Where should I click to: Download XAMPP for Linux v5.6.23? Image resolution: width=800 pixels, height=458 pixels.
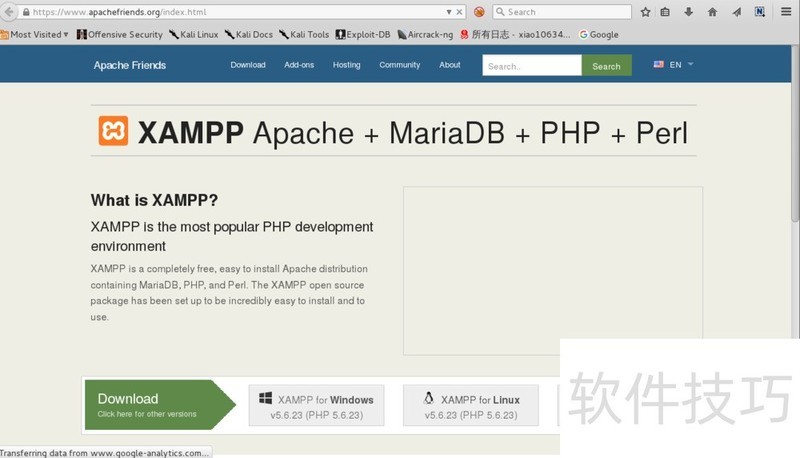pyautogui.click(x=470, y=405)
